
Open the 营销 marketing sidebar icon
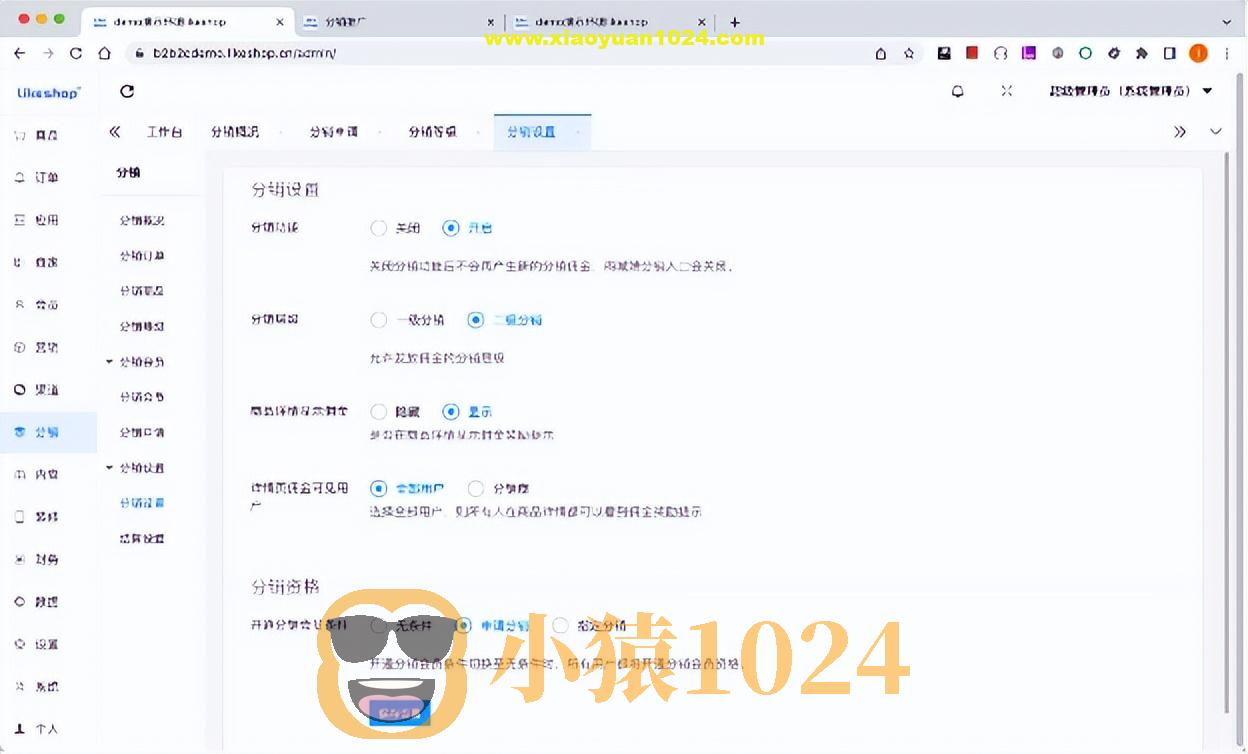44,347
